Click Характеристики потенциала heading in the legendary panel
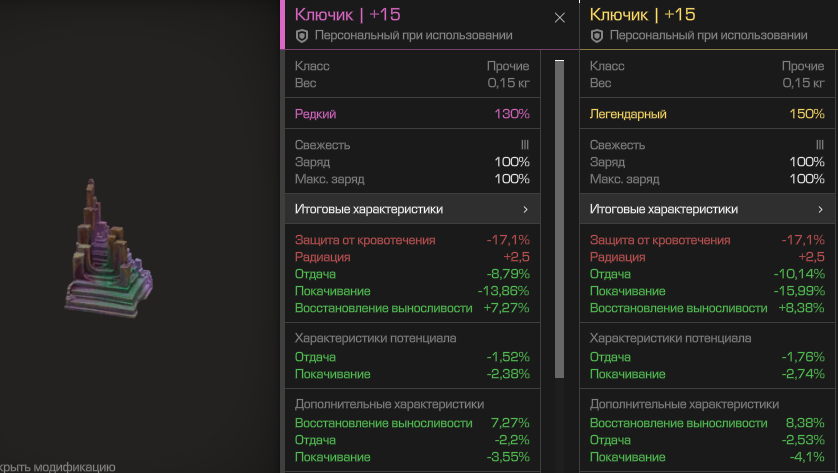Image resolution: width=838 pixels, height=473 pixels. click(x=670, y=338)
